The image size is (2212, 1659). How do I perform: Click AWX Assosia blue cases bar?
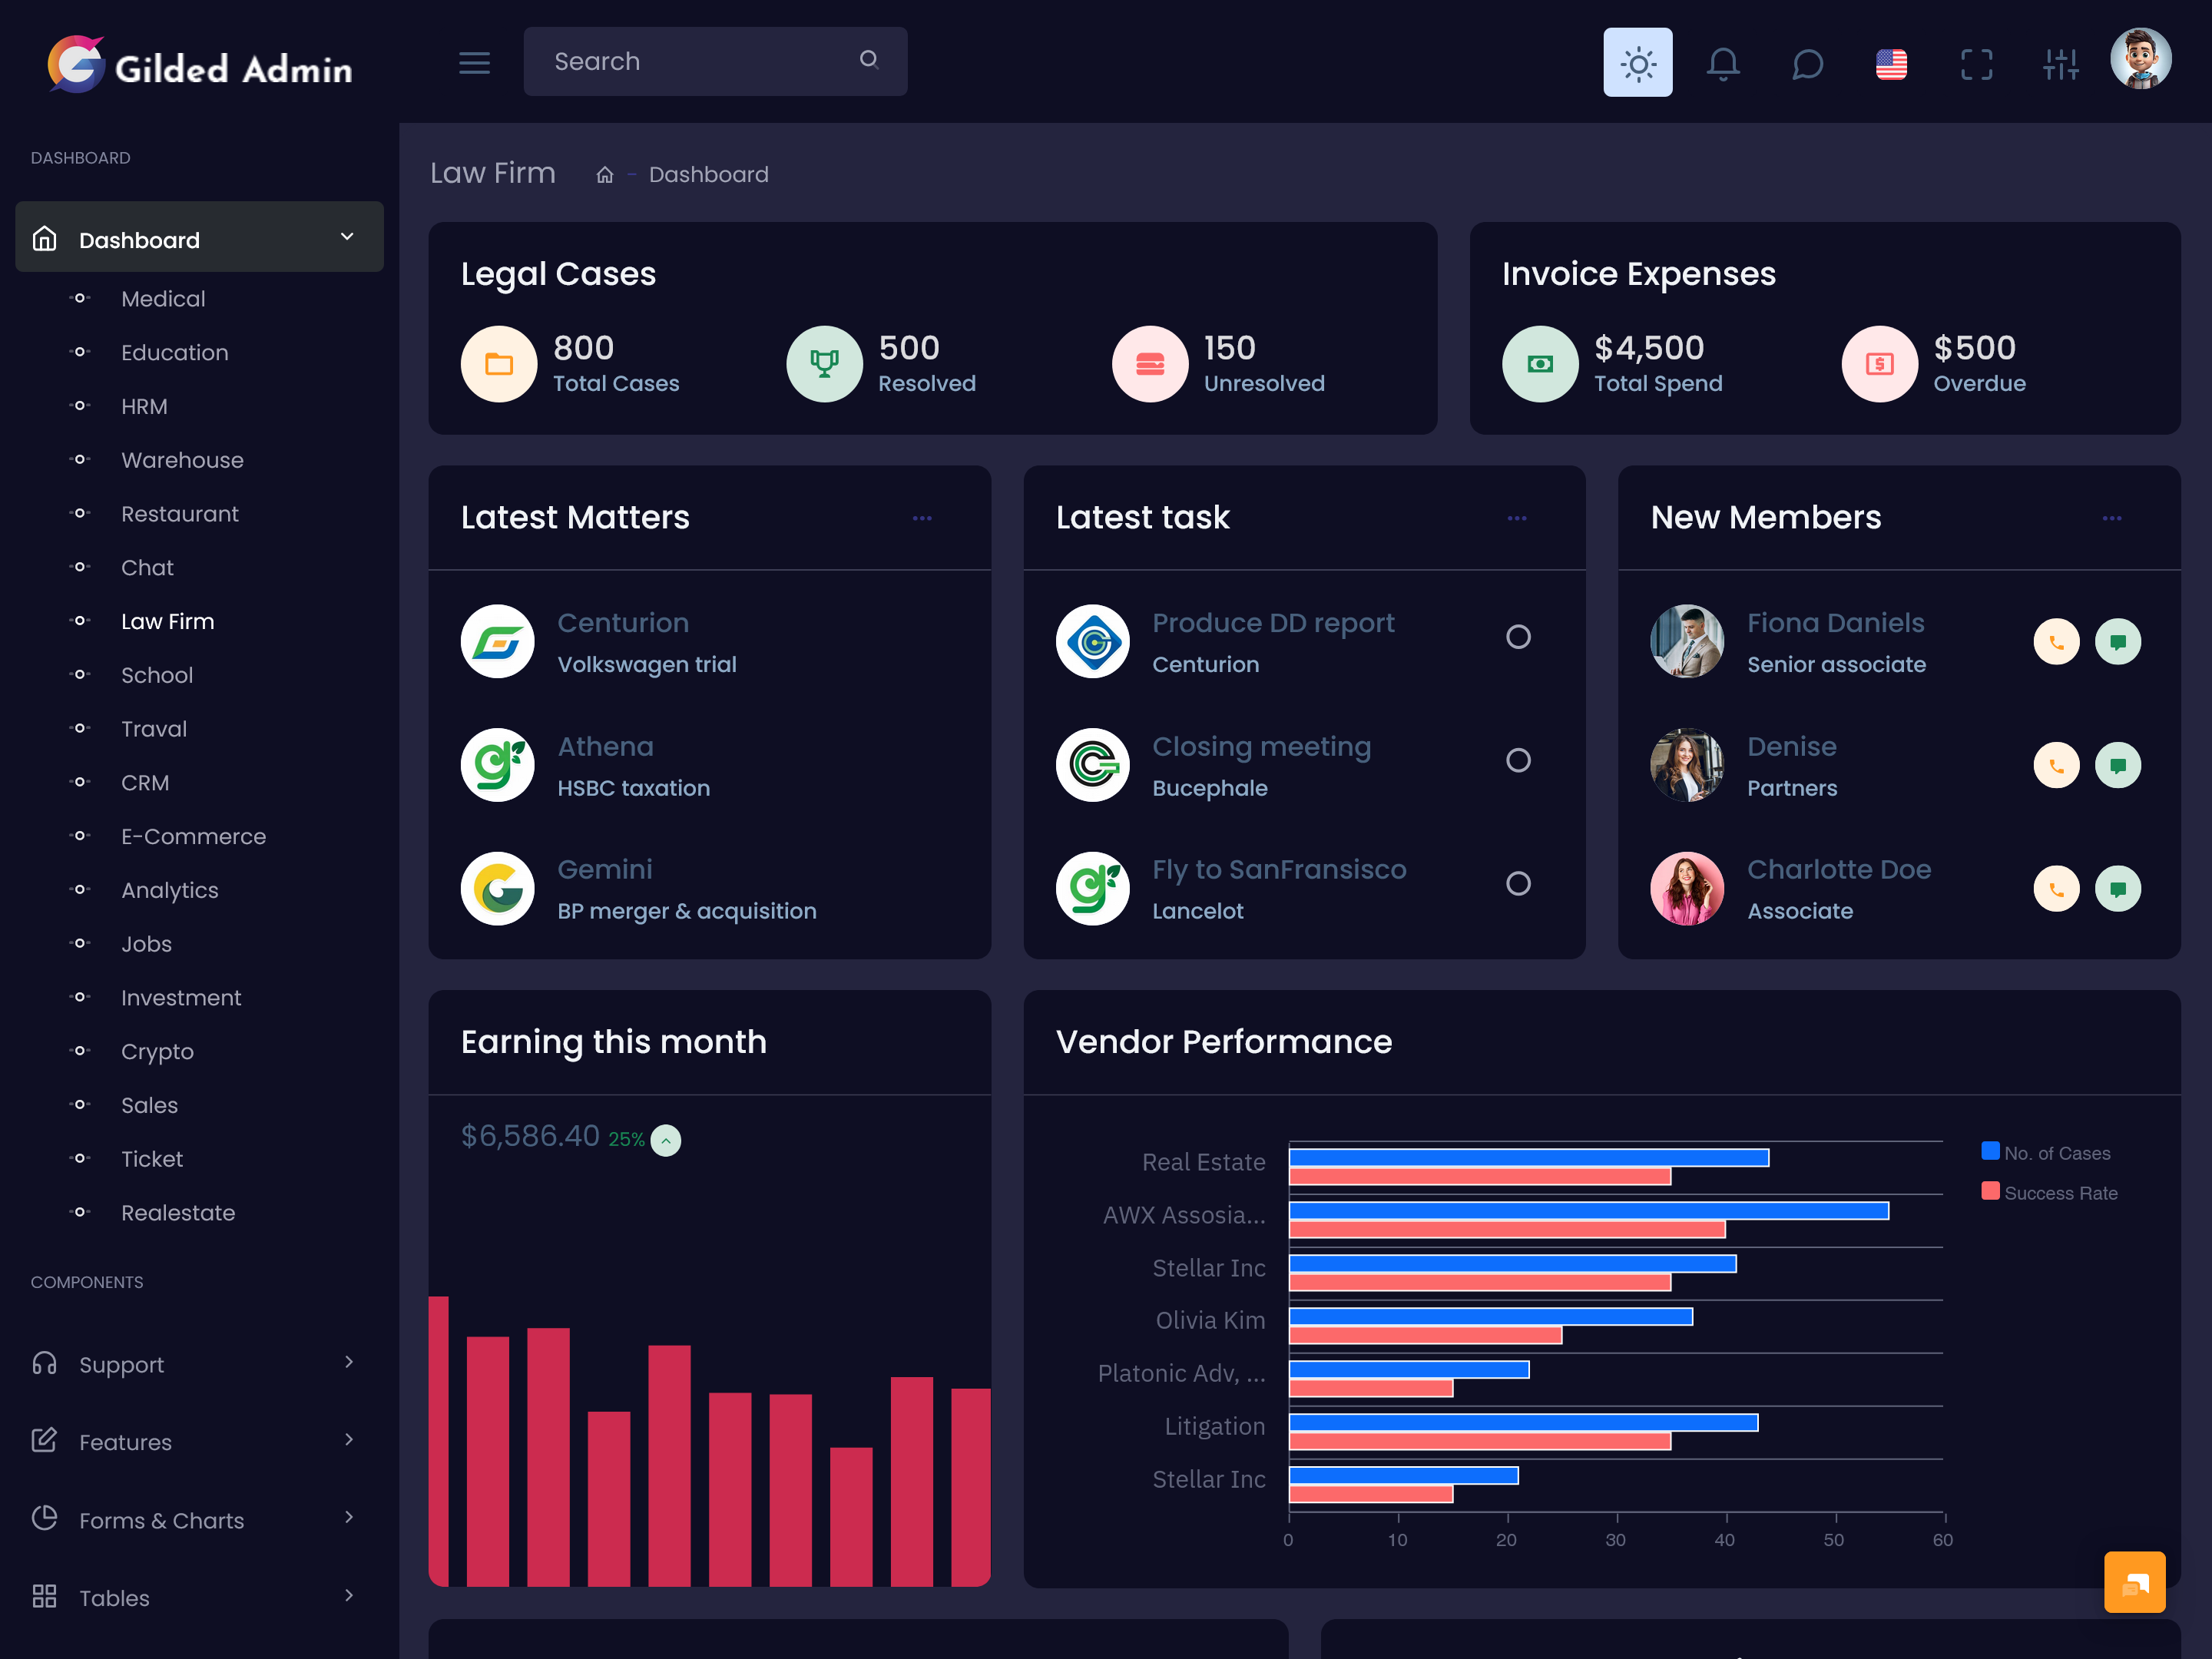pyautogui.click(x=1588, y=1211)
